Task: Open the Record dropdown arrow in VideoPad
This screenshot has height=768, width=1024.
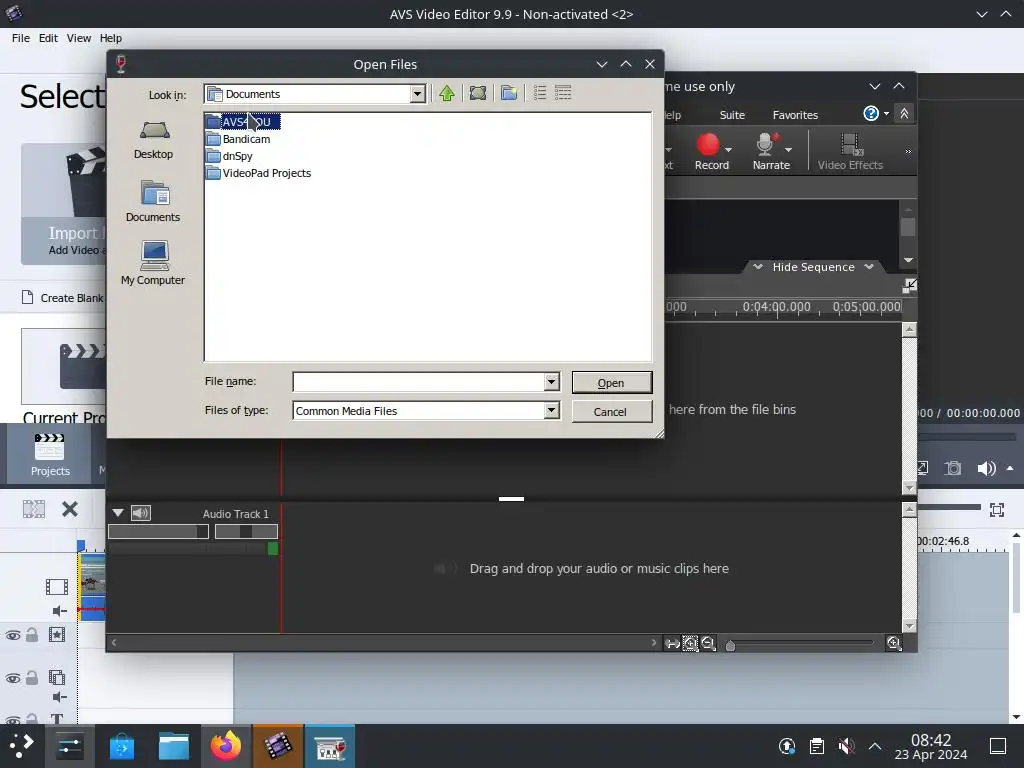Action: point(728,150)
